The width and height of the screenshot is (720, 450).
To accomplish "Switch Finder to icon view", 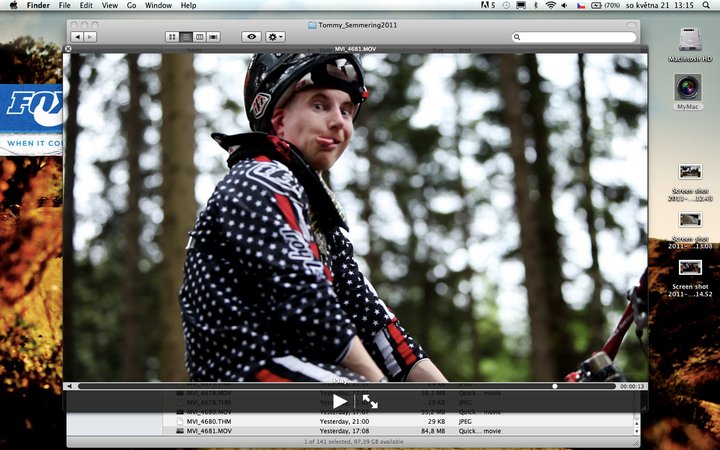I will 172,37.
